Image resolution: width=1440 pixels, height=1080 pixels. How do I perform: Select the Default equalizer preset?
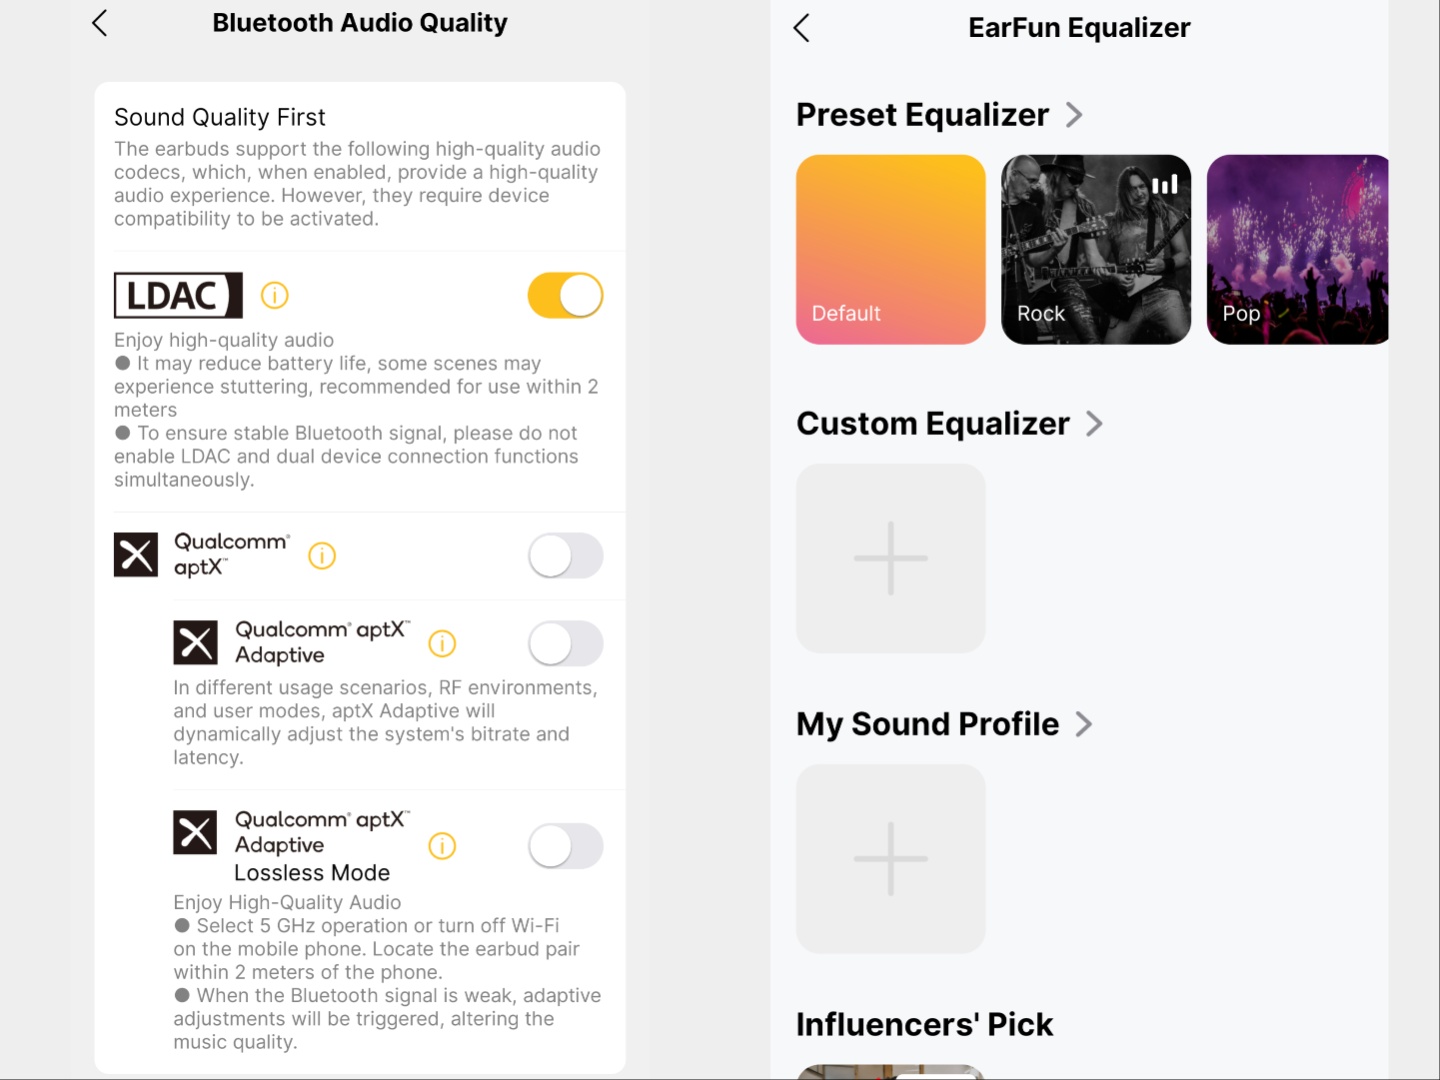coord(890,249)
